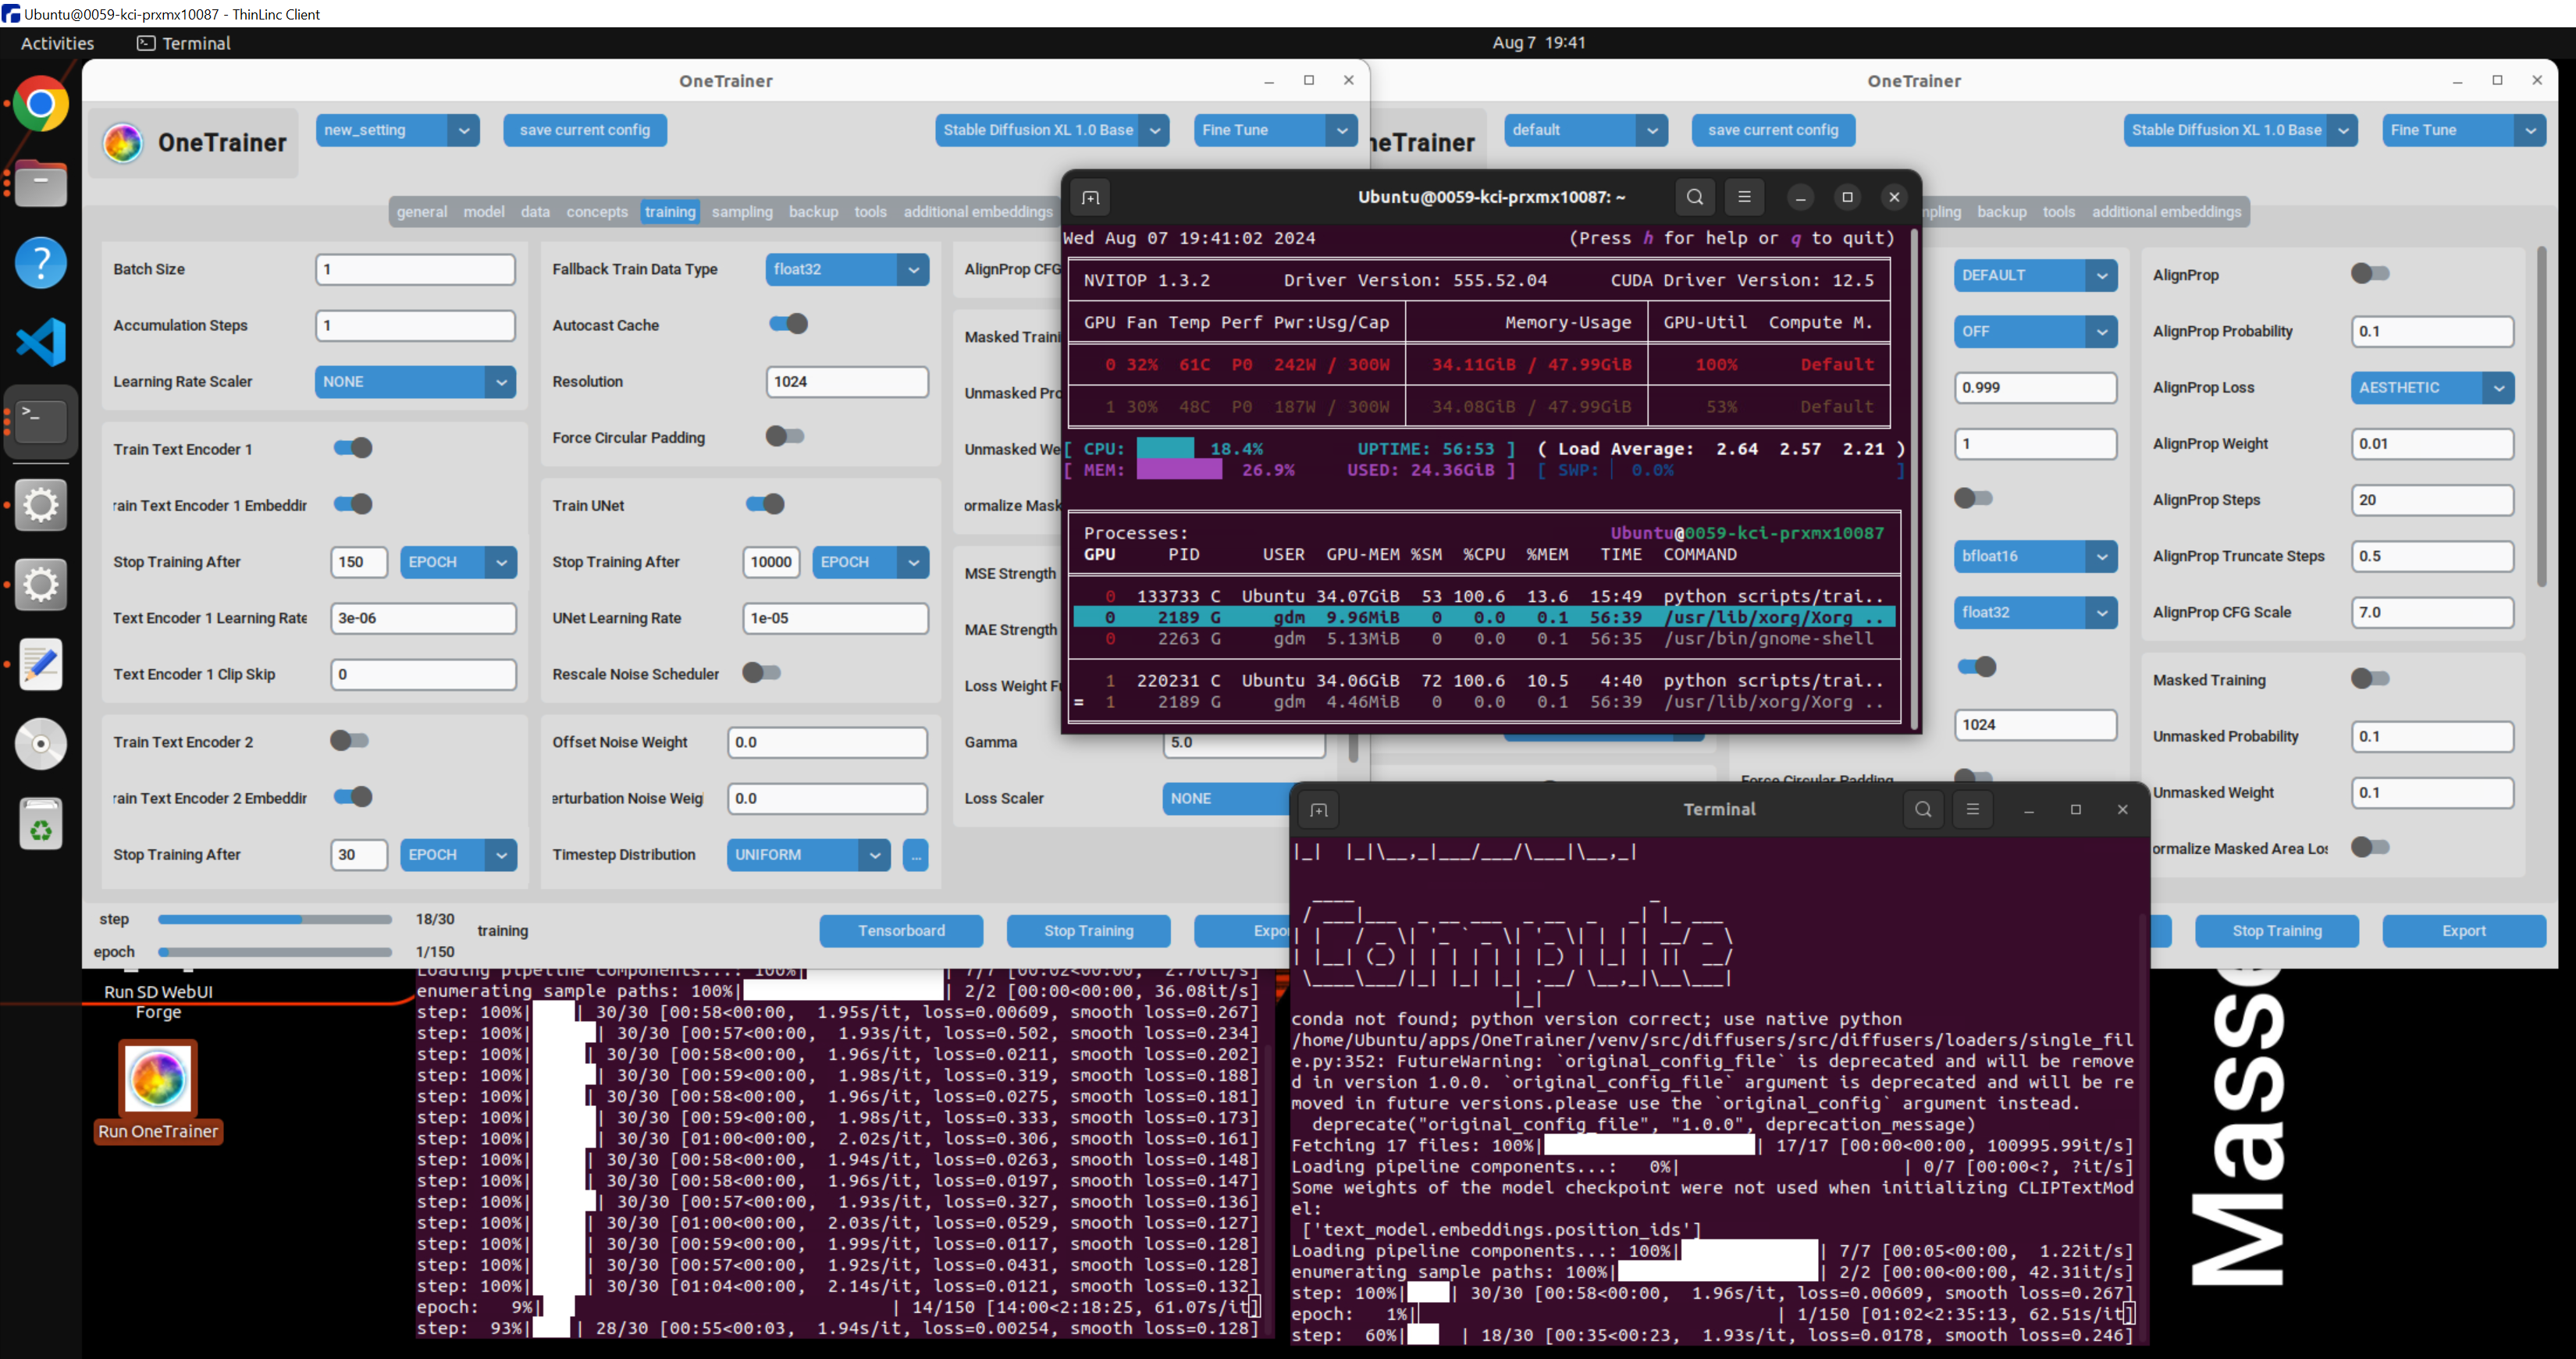Toggle Train Text Encoder 2 switch

click(350, 741)
